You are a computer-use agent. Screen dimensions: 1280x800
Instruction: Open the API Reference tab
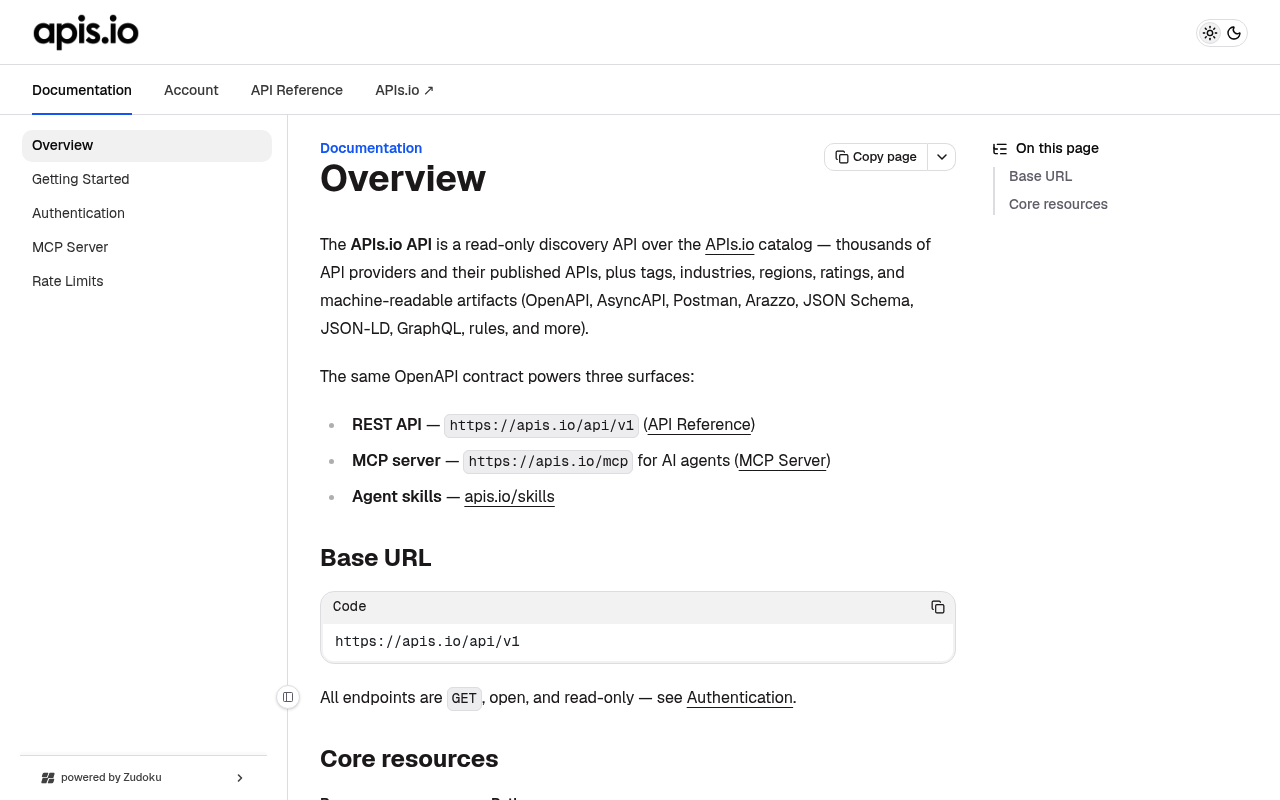pyautogui.click(x=297, y=90)
